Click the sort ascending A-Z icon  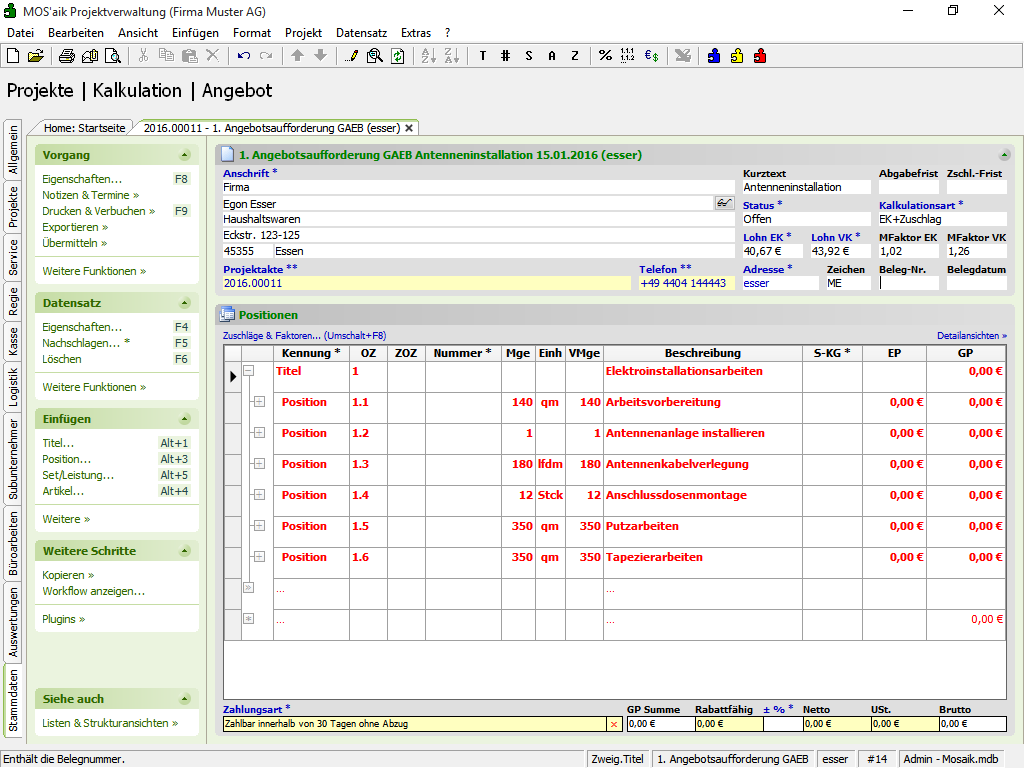point(428,56)
